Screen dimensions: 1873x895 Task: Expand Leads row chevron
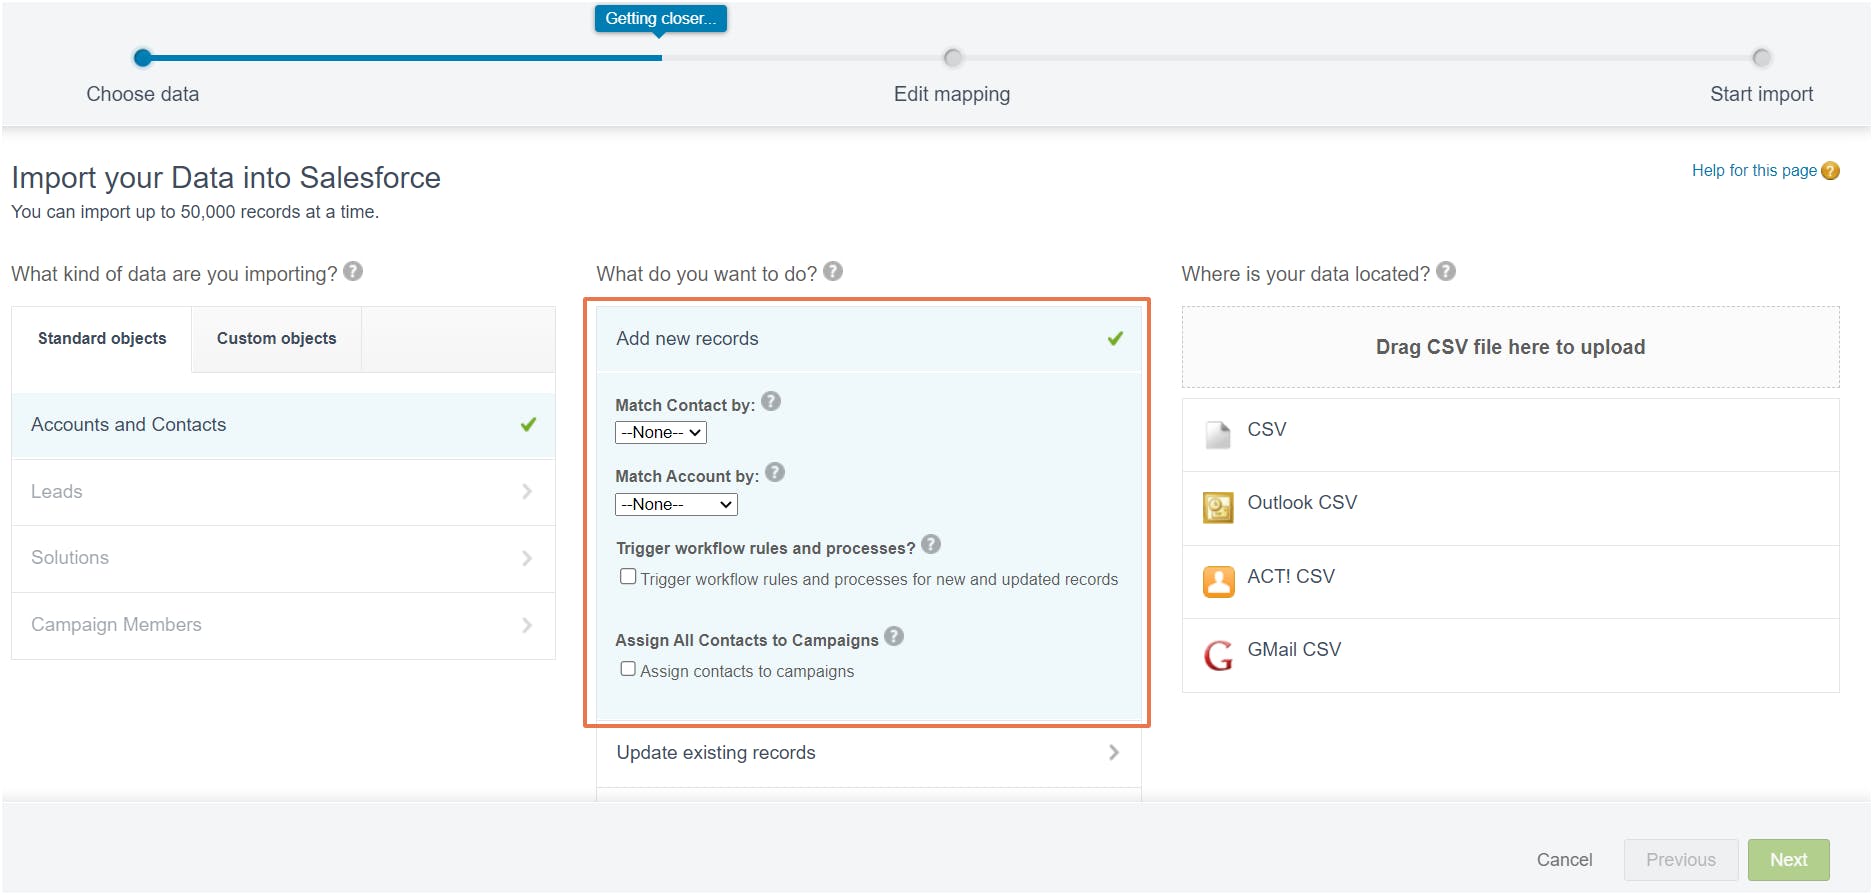pos(527,491)
